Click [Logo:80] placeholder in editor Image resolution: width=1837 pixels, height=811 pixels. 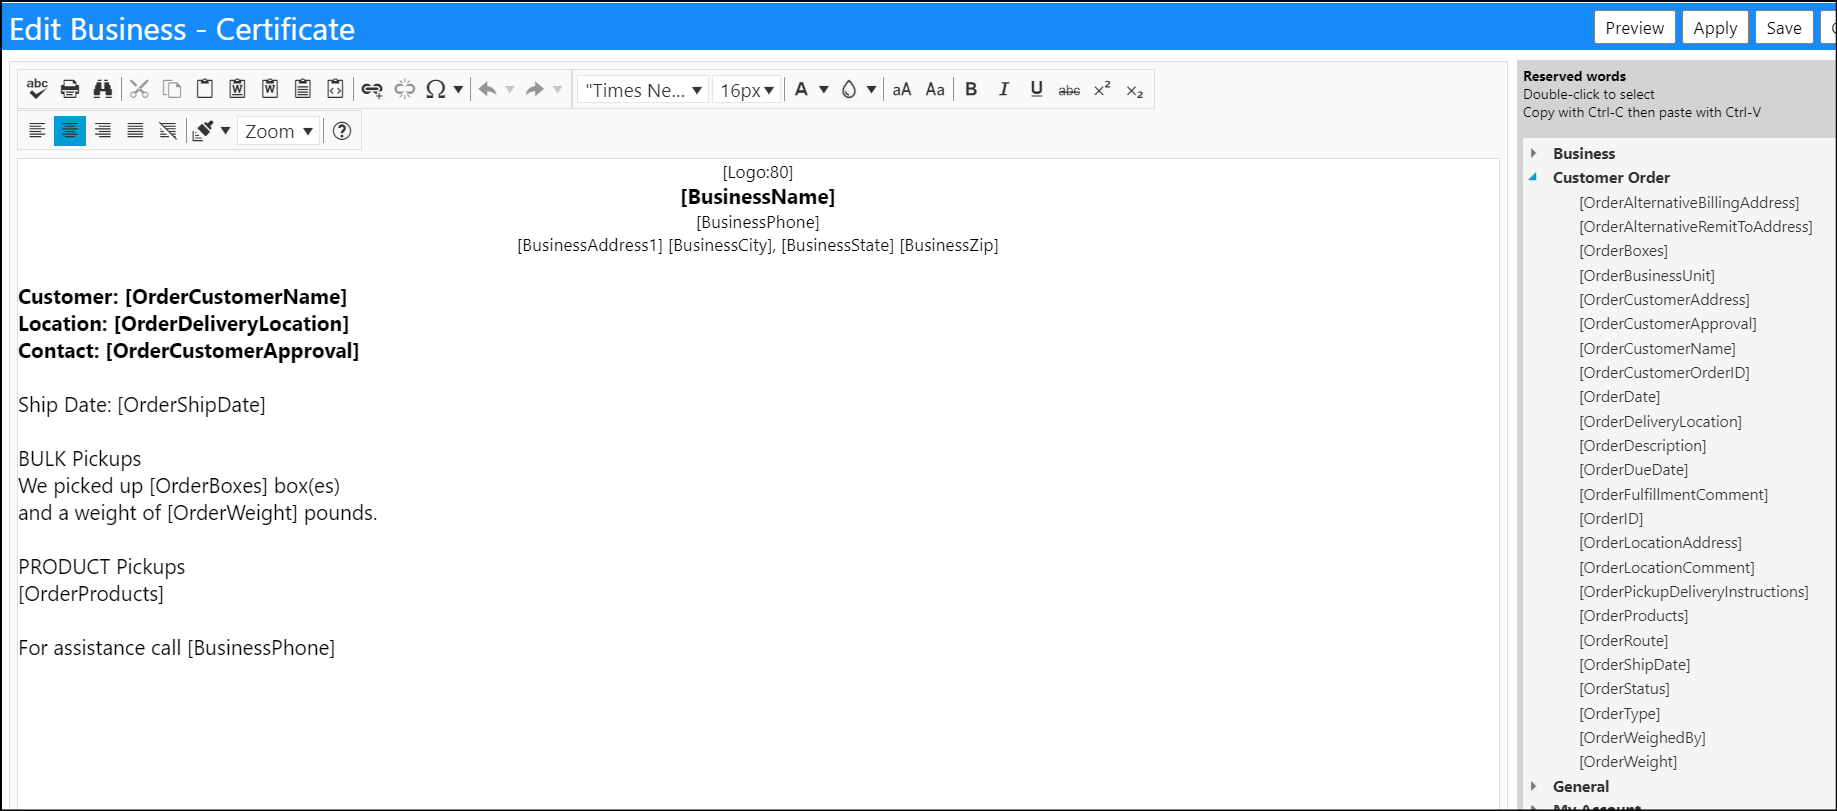coord(757,172)
